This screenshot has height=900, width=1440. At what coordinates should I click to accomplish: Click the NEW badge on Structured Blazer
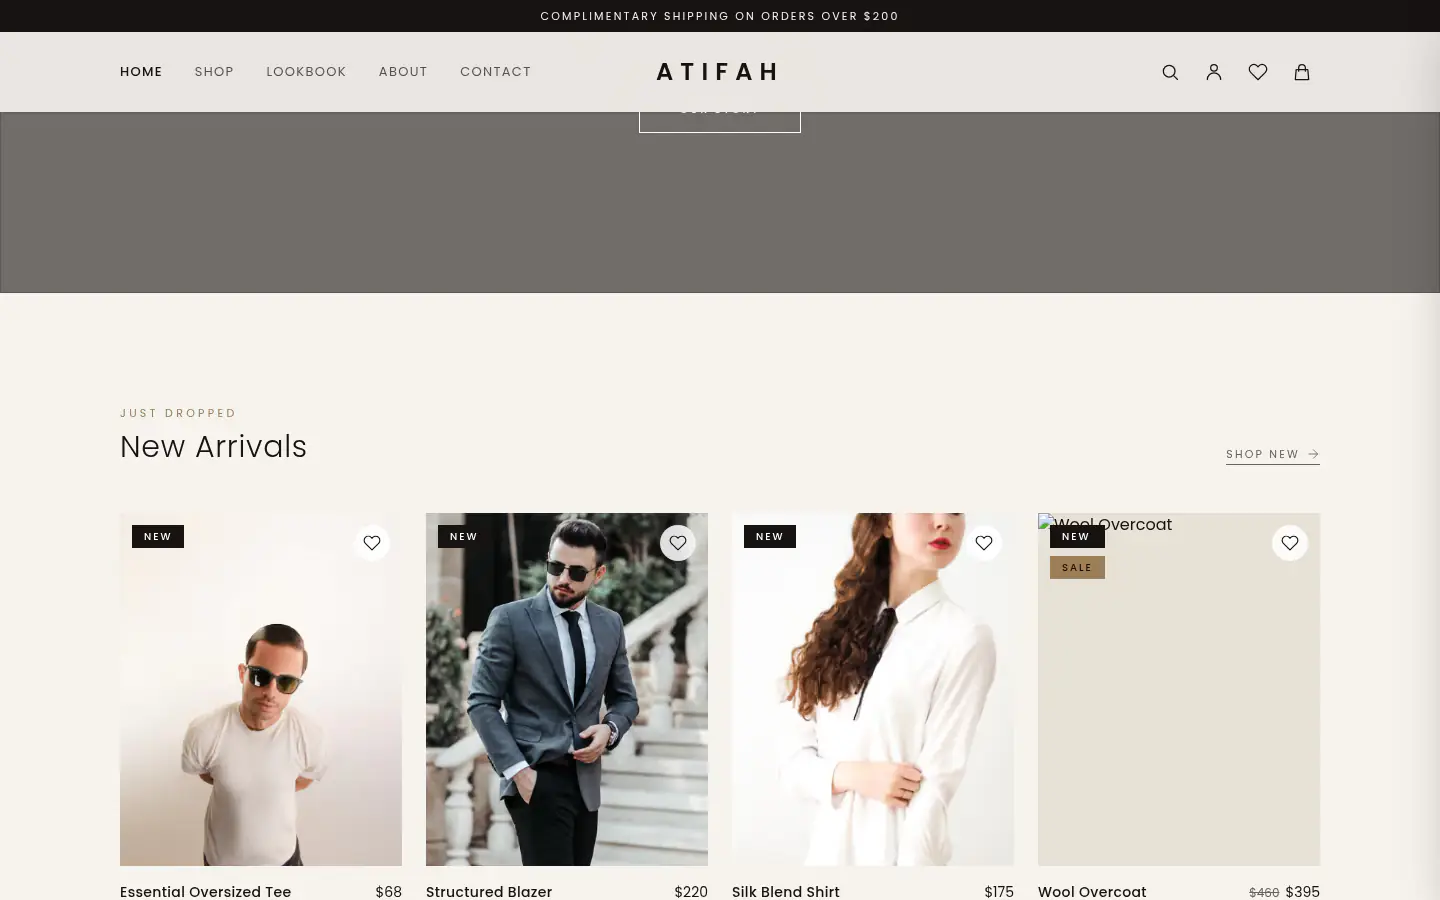[464, 536]
